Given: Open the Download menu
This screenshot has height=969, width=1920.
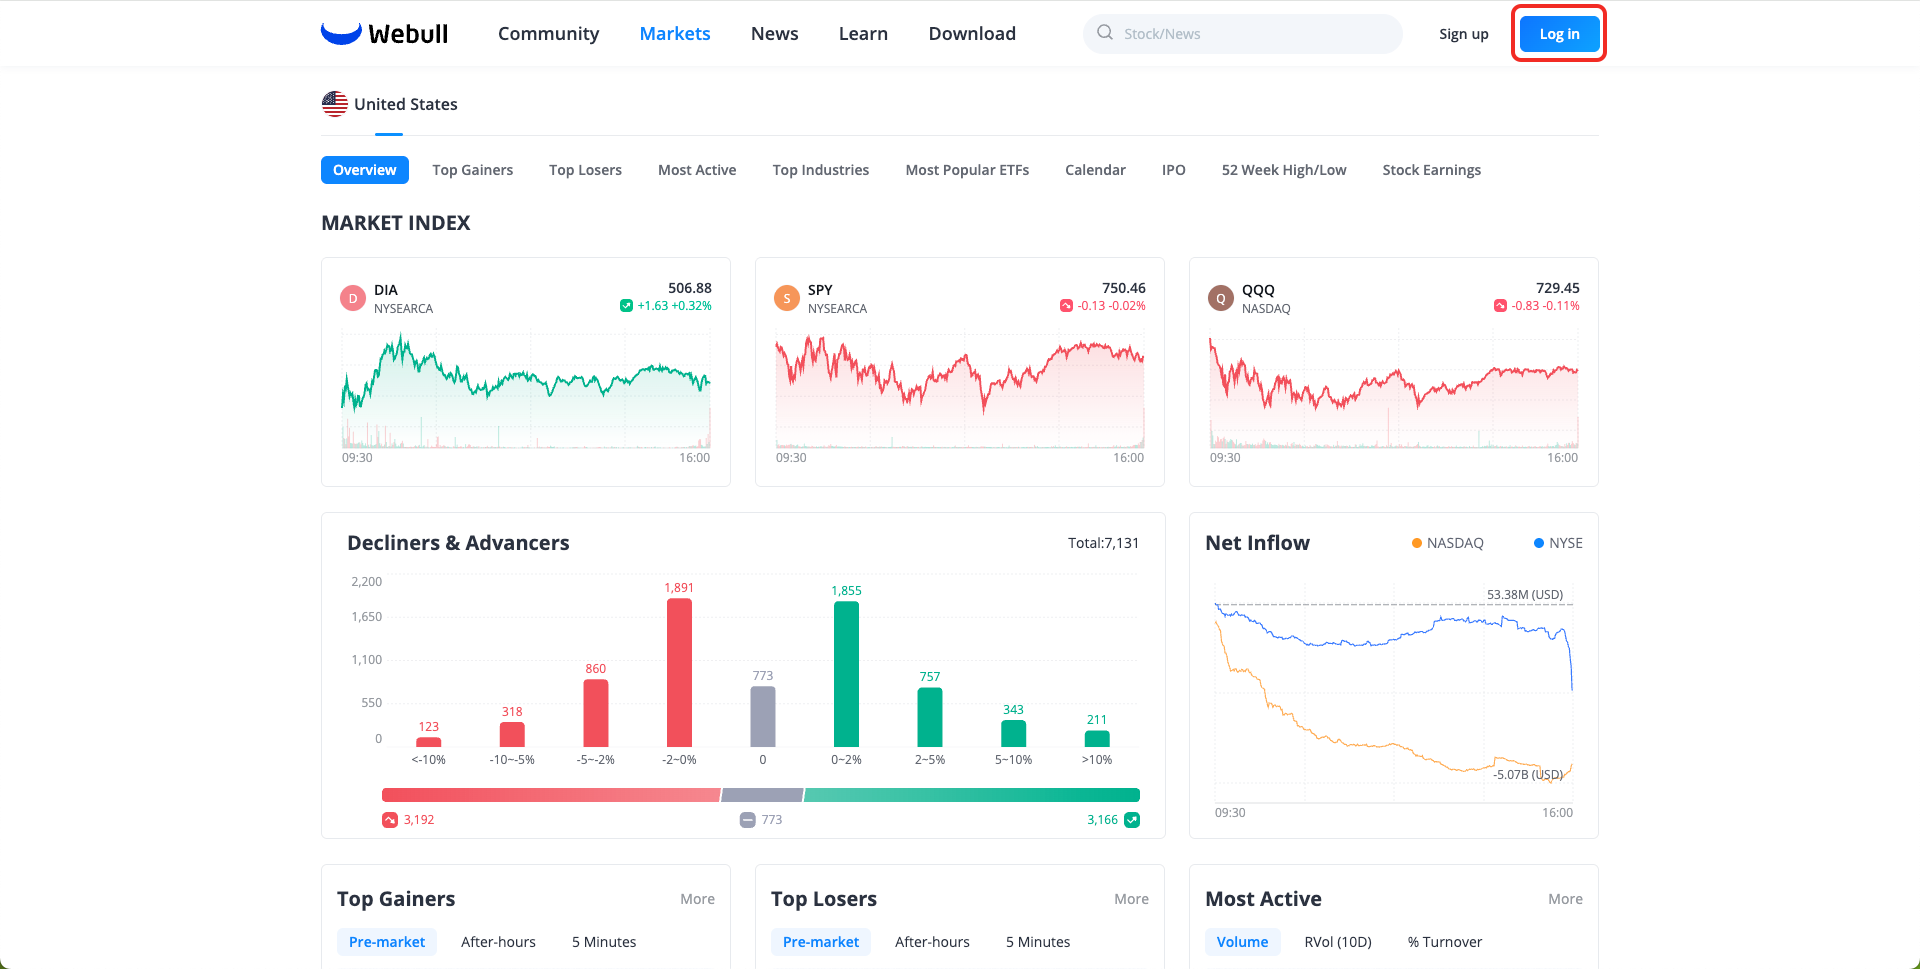Looking at the screenshot, I should [972, 33].
